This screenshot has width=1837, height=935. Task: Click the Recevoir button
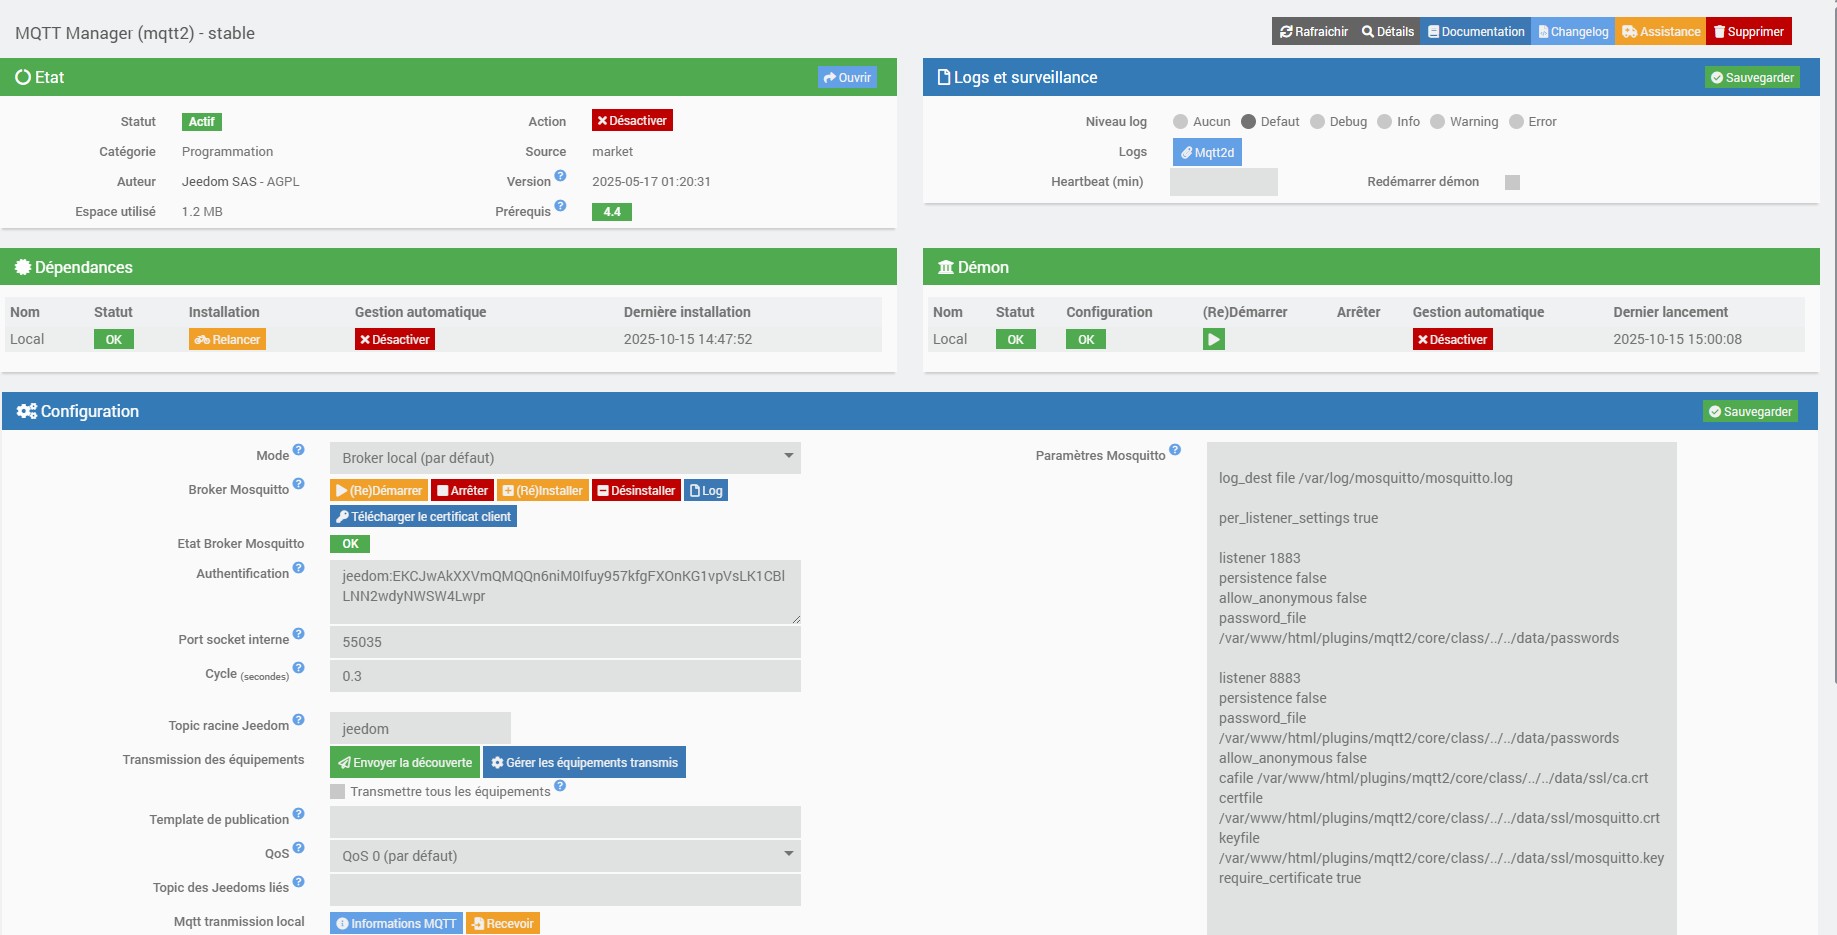[x=503, y=923]
